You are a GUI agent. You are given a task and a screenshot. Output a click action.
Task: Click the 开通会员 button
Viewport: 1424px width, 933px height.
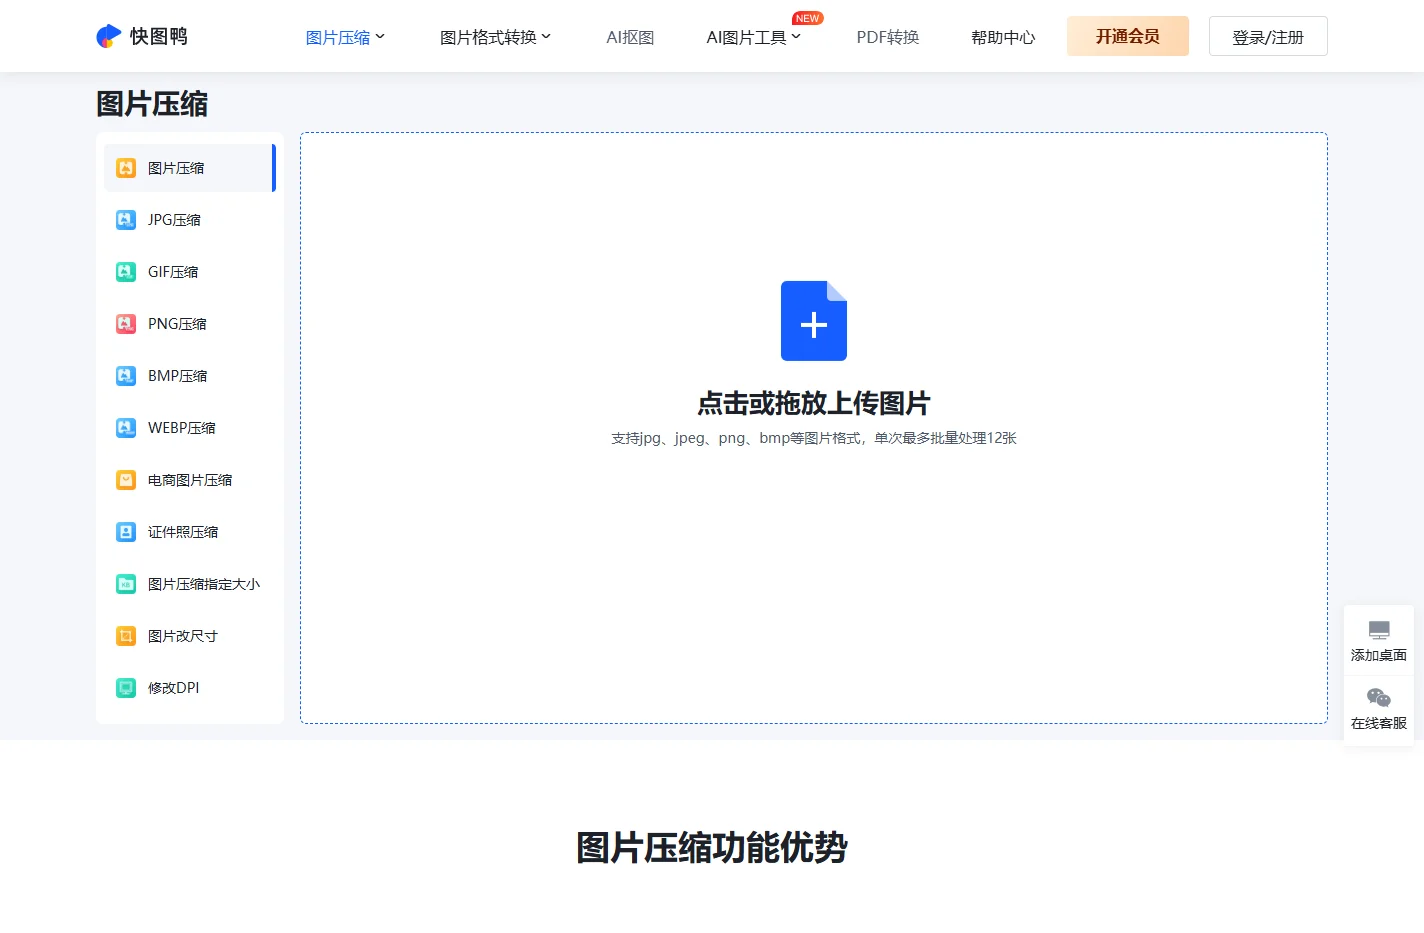(1128, 36)
